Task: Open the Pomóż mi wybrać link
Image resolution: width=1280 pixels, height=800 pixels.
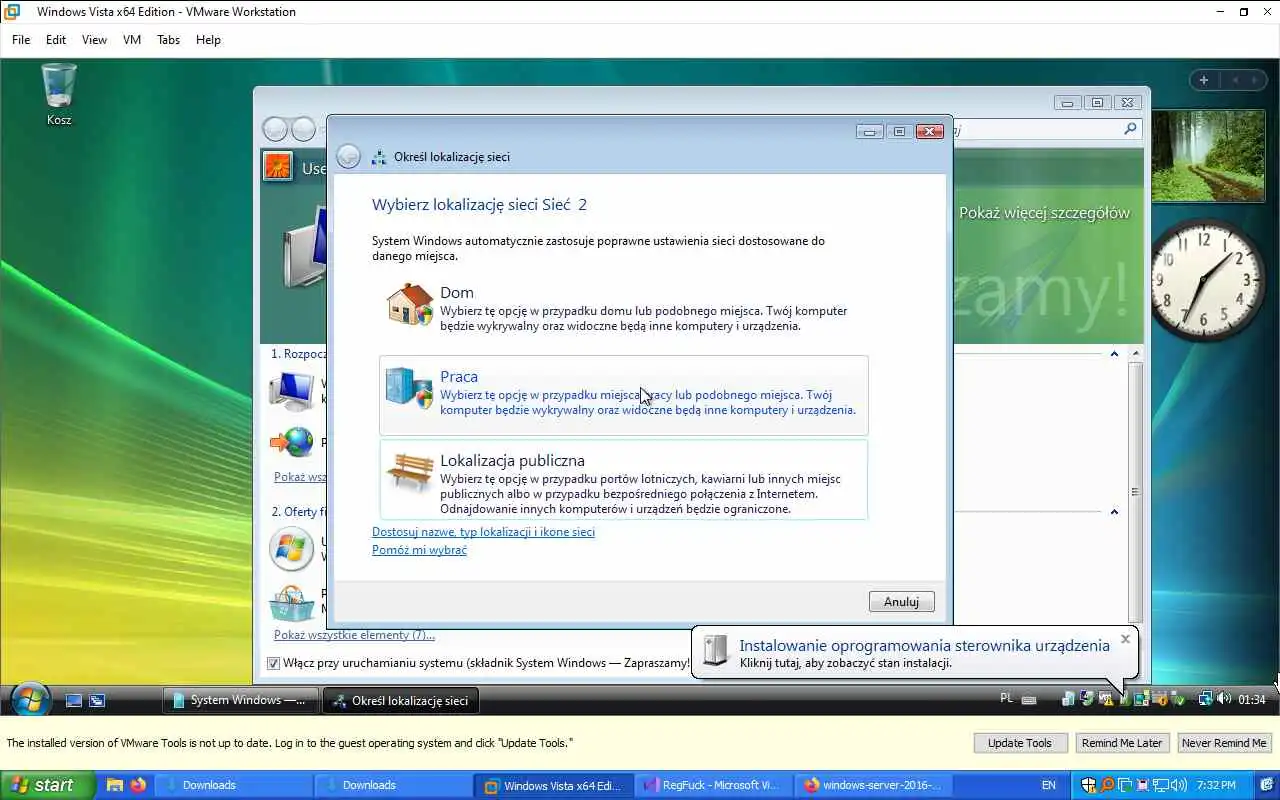Action: point(419,550)
